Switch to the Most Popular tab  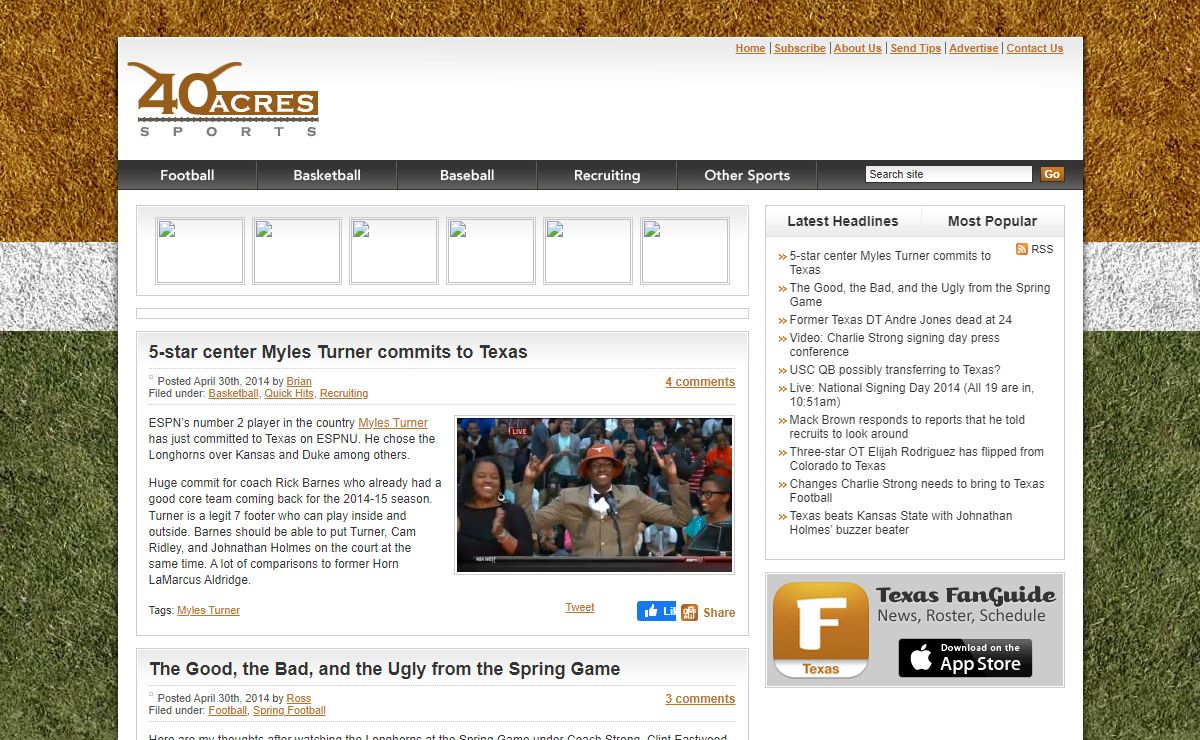(x=992, y=221)
